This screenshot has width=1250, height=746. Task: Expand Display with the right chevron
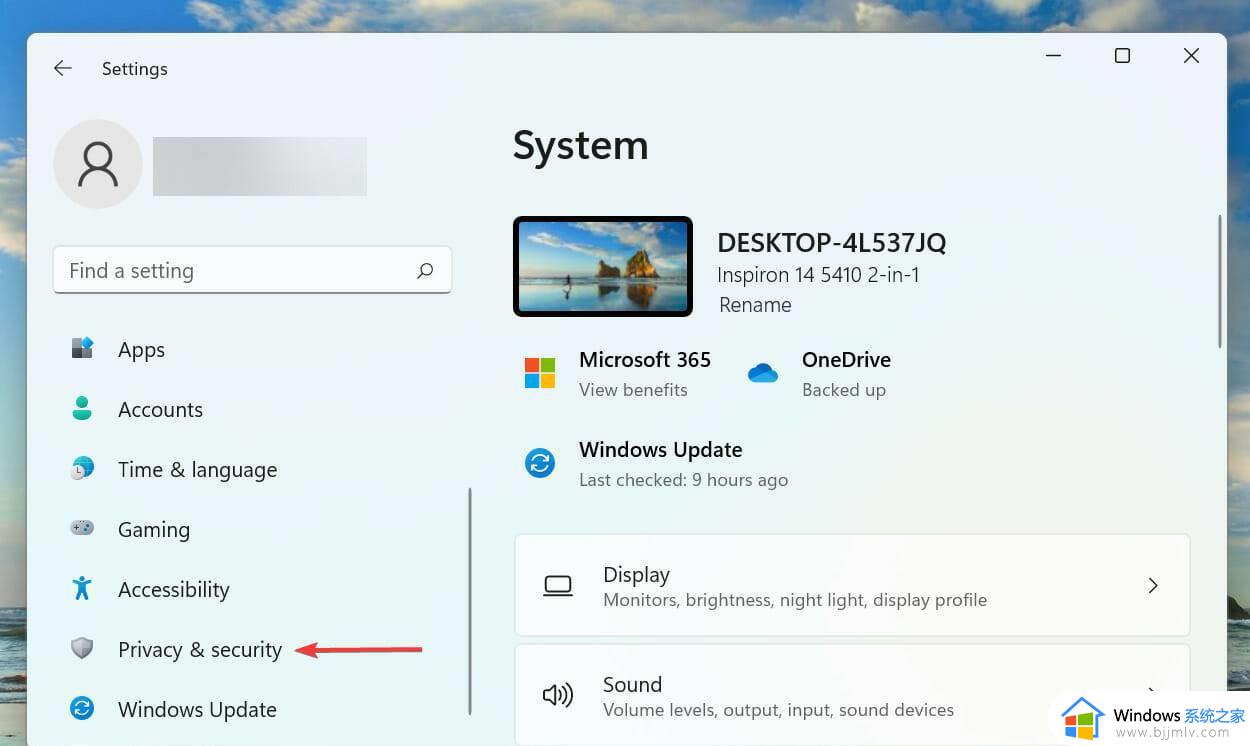coord(1153,585)
